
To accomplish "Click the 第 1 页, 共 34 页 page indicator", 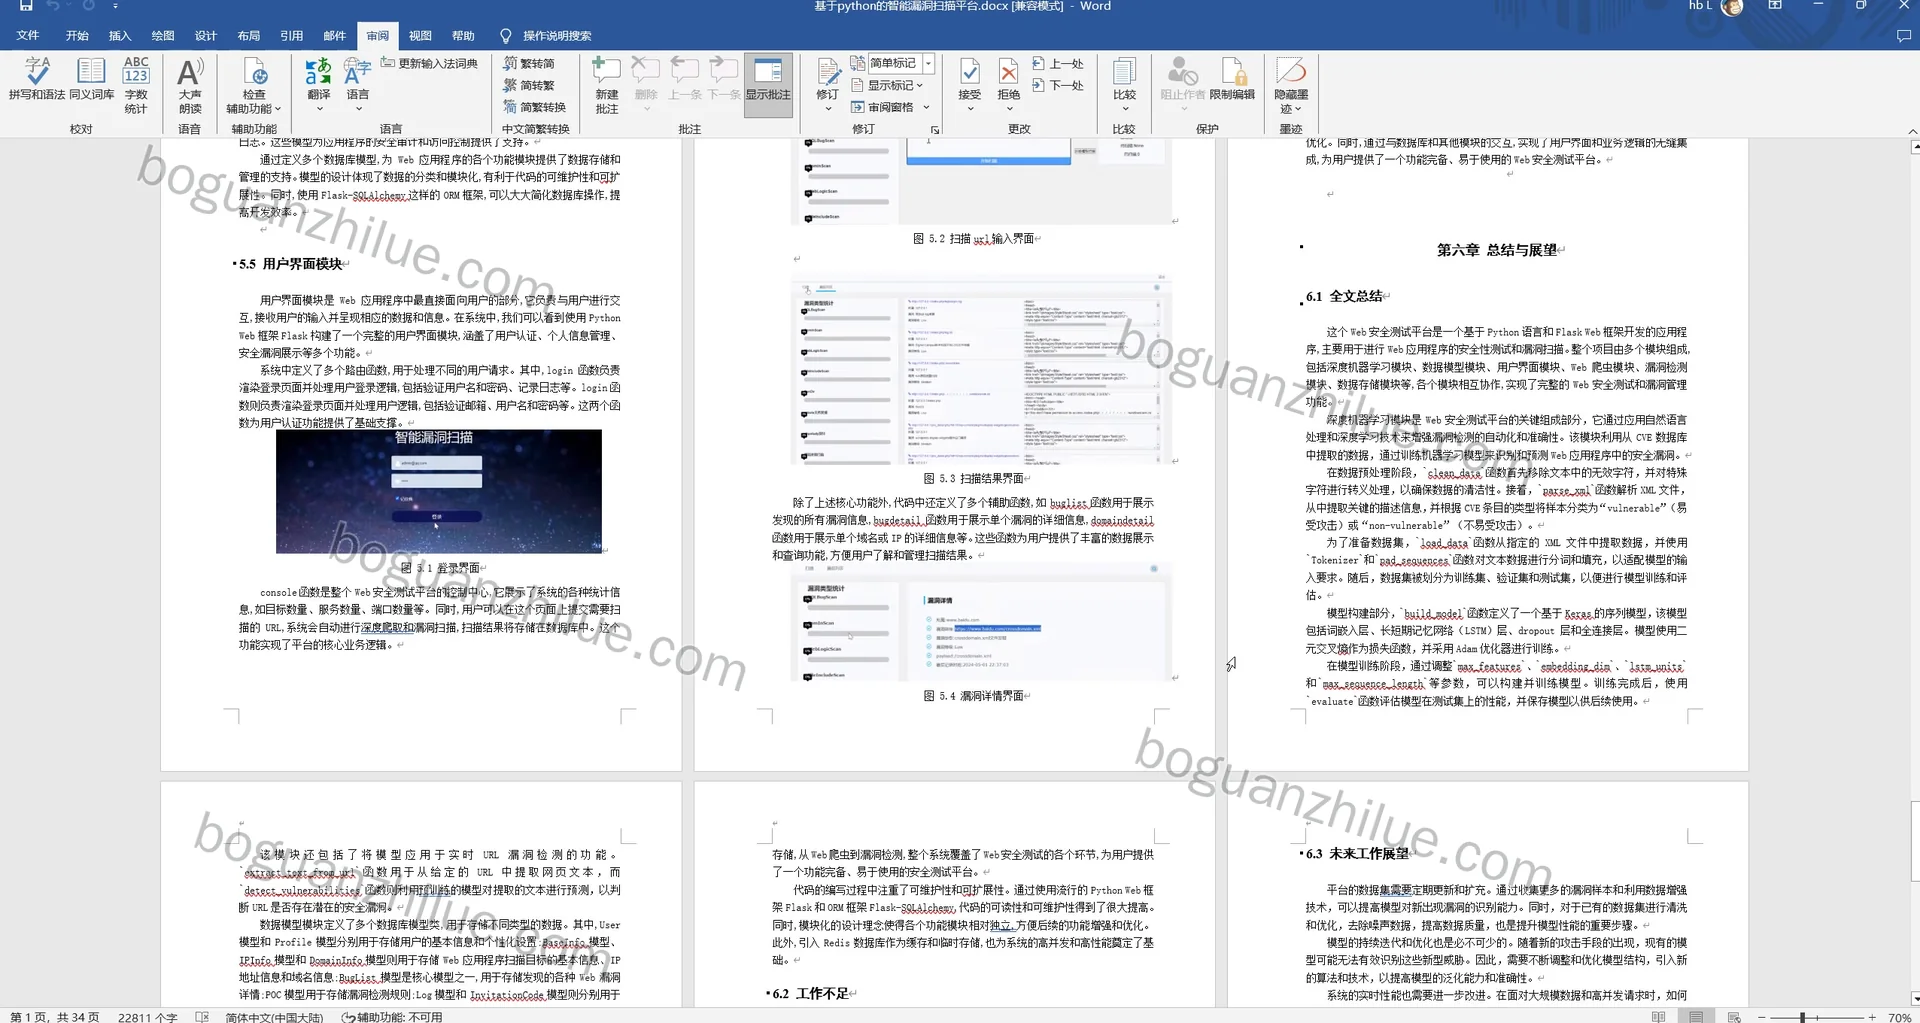I will (x=55, y=1016).
